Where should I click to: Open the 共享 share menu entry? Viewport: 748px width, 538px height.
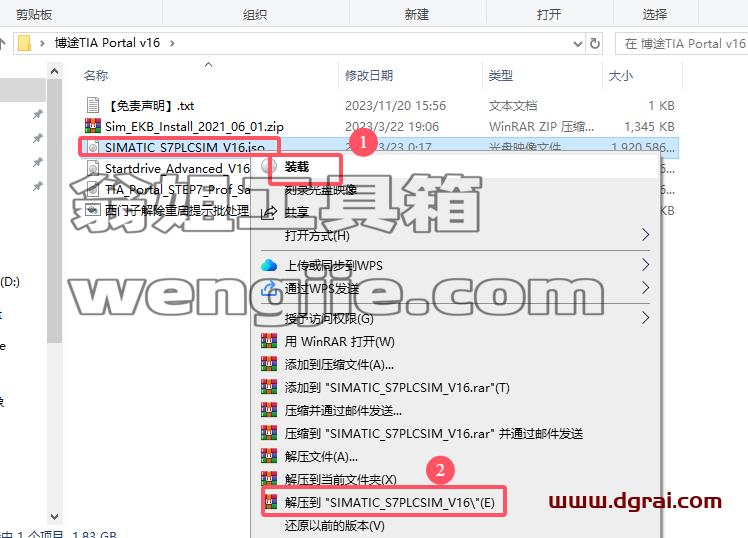pos(456,212)
